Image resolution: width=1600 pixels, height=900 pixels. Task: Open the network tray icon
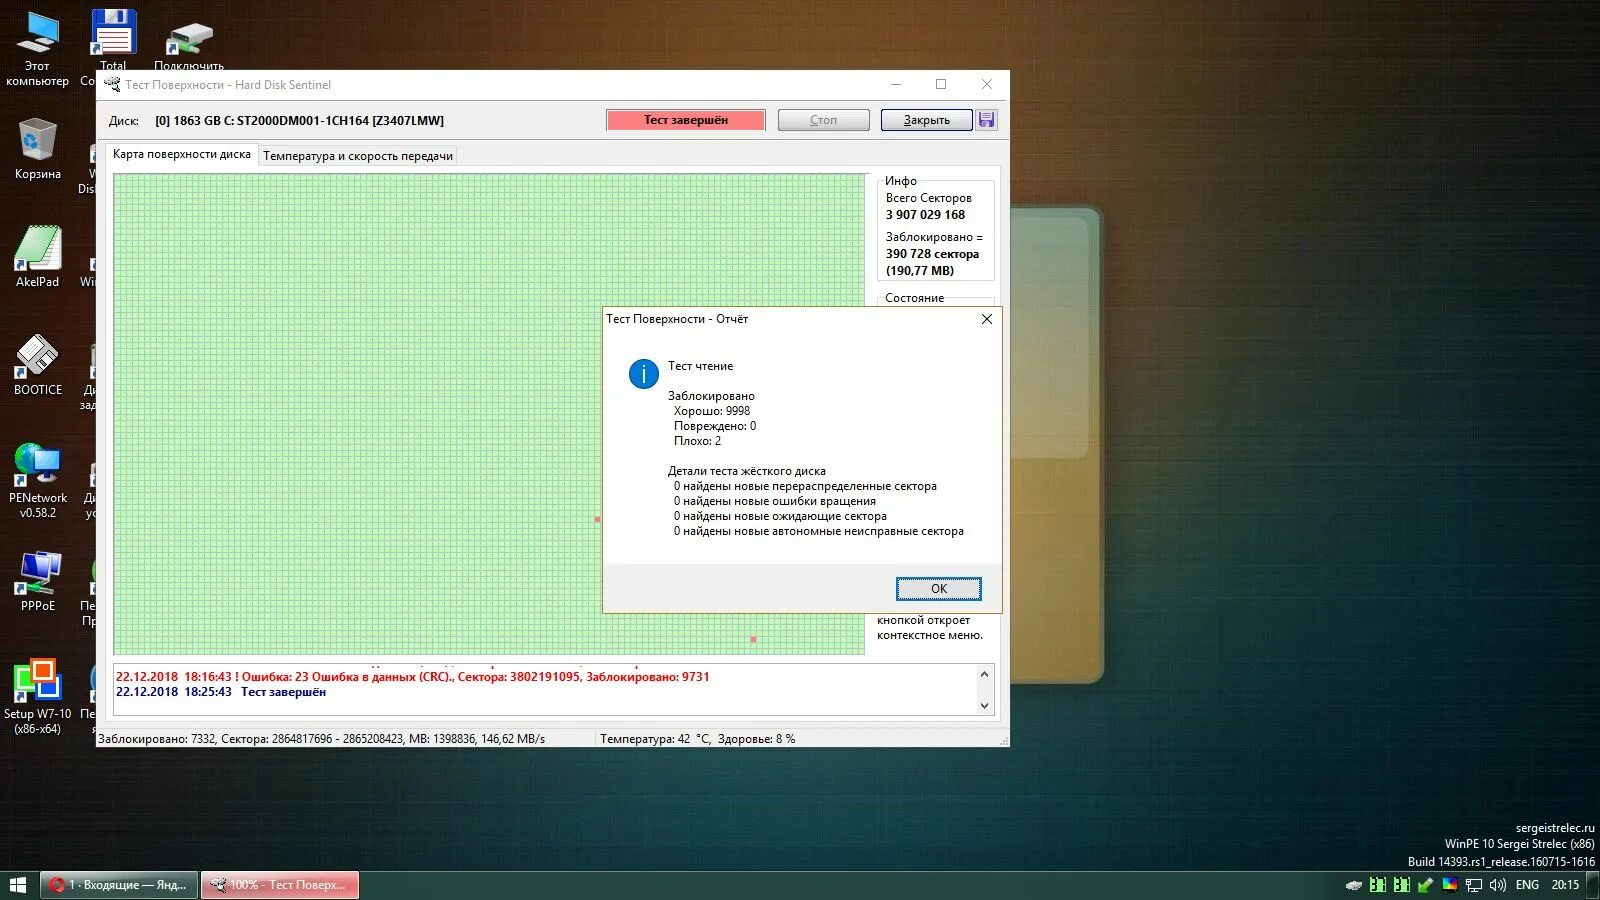coord(1474,885)
